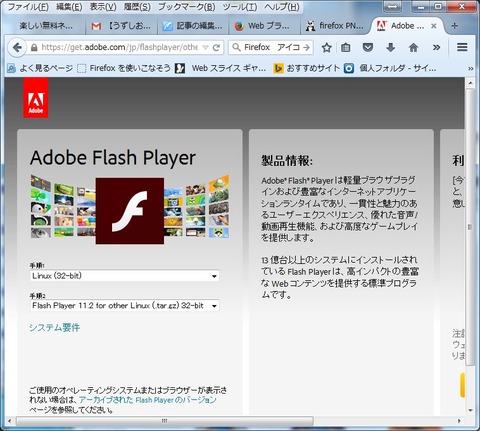
Task: Reload the page with the refresh icon
Action: click(216, 47)
